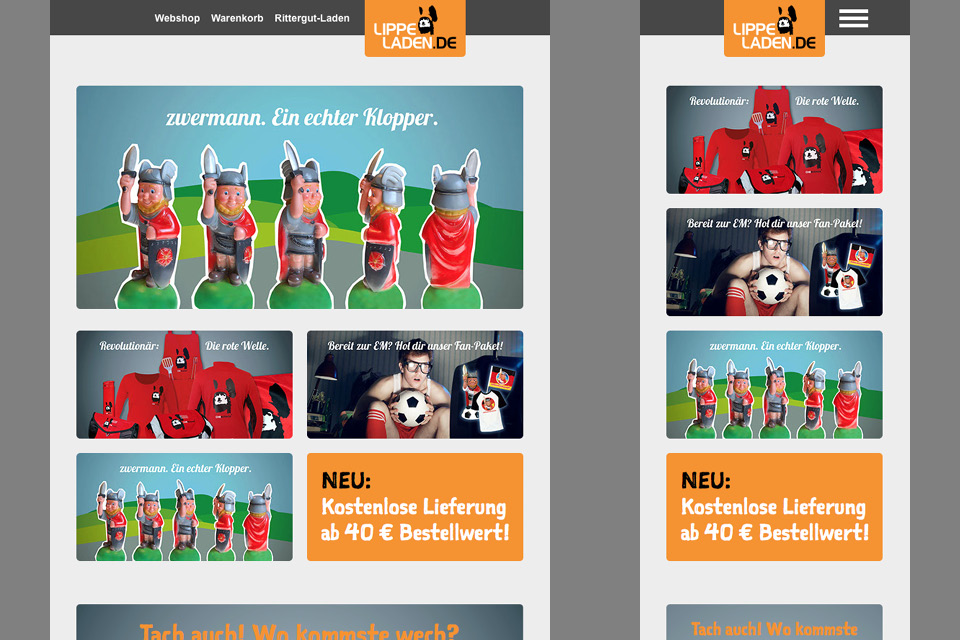Open the Webshop navigation link

pyautogui.click(x=177, y=18)
